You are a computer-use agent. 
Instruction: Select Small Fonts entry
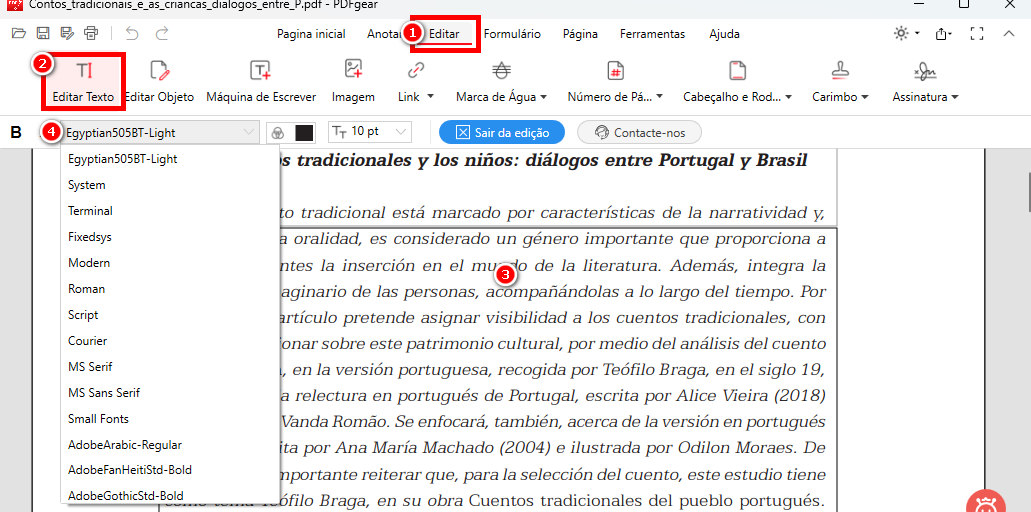[170, 419]
